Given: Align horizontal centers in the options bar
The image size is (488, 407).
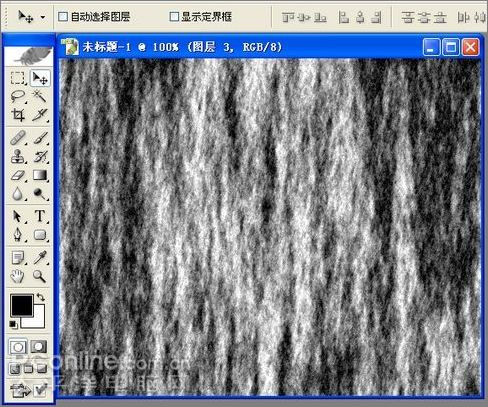Looking at the screenshot, I should [x=360, y=17].
